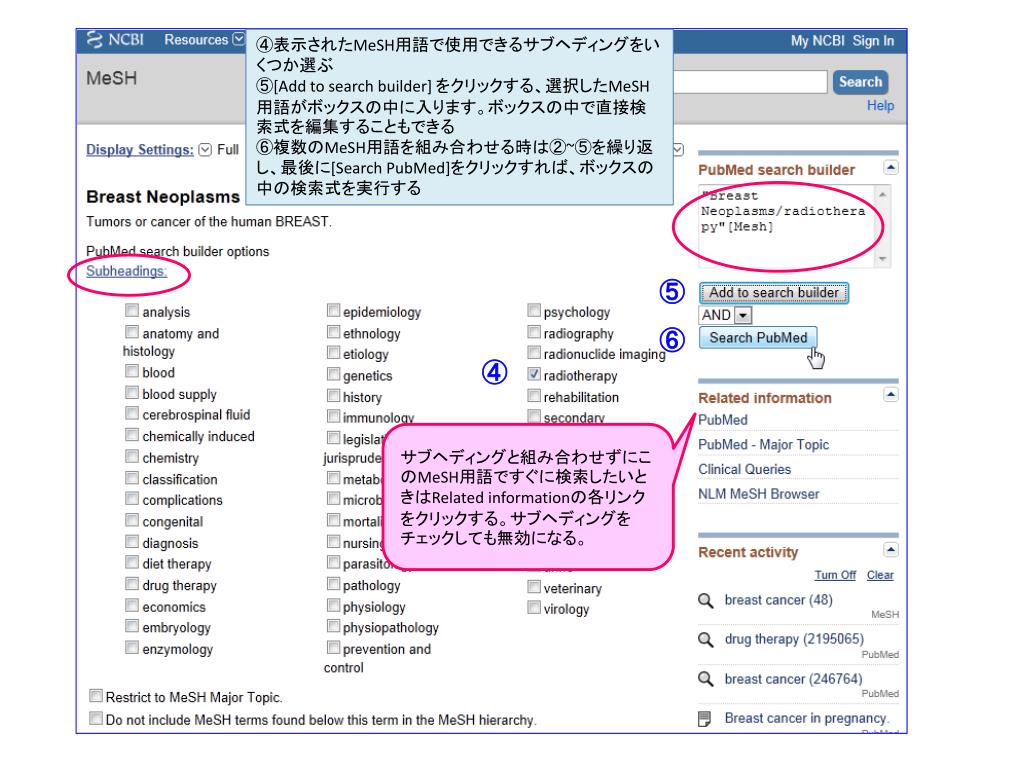Screen dimensions: 1024x768
Task: Enable Restrict to MeSH Major Topic
Action: coord(96,696)
